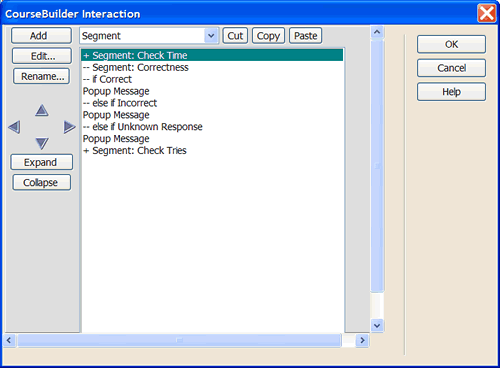Viewport: 500px width, 368px height.
Task: Click the vertical scrollbar down arrow
Action: pos(377,325)
